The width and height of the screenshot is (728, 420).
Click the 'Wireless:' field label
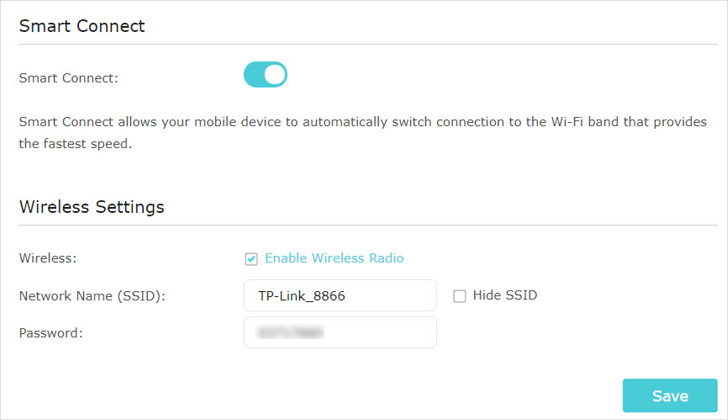pyautogui.click(x=47, y=258)
